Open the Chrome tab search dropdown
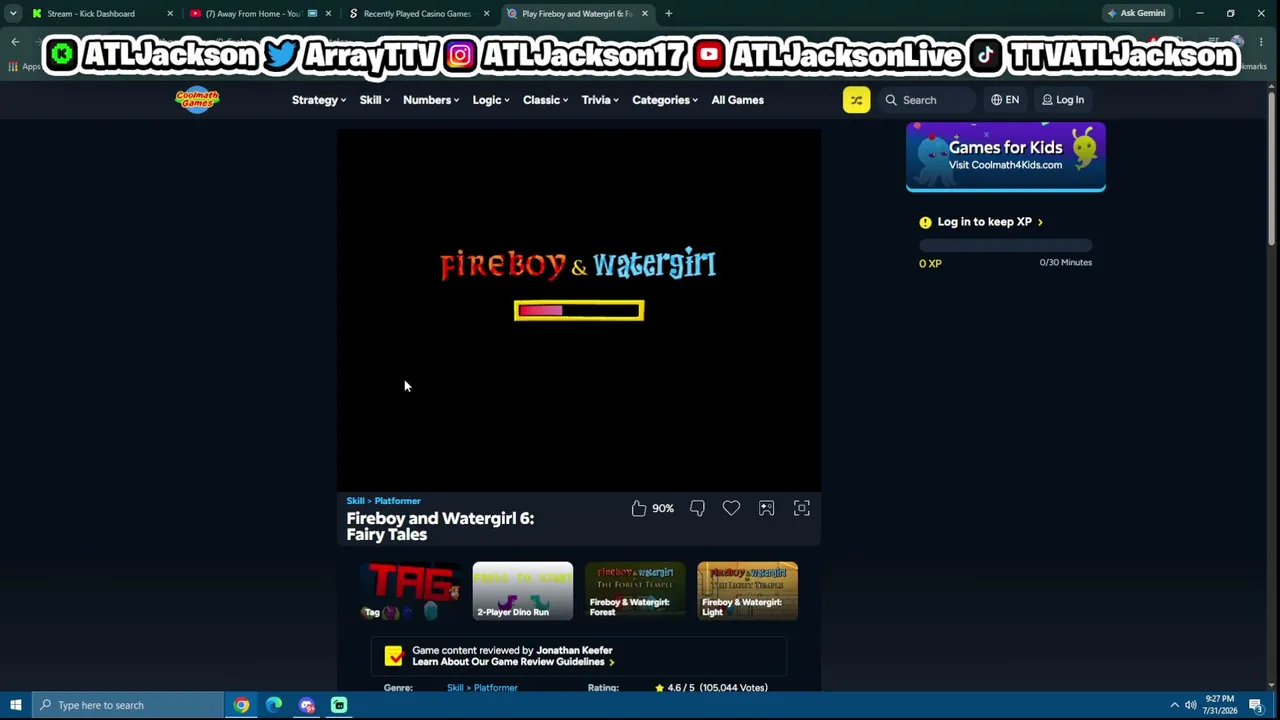This screenshot has height=720, width=1280. pos(13,13)
